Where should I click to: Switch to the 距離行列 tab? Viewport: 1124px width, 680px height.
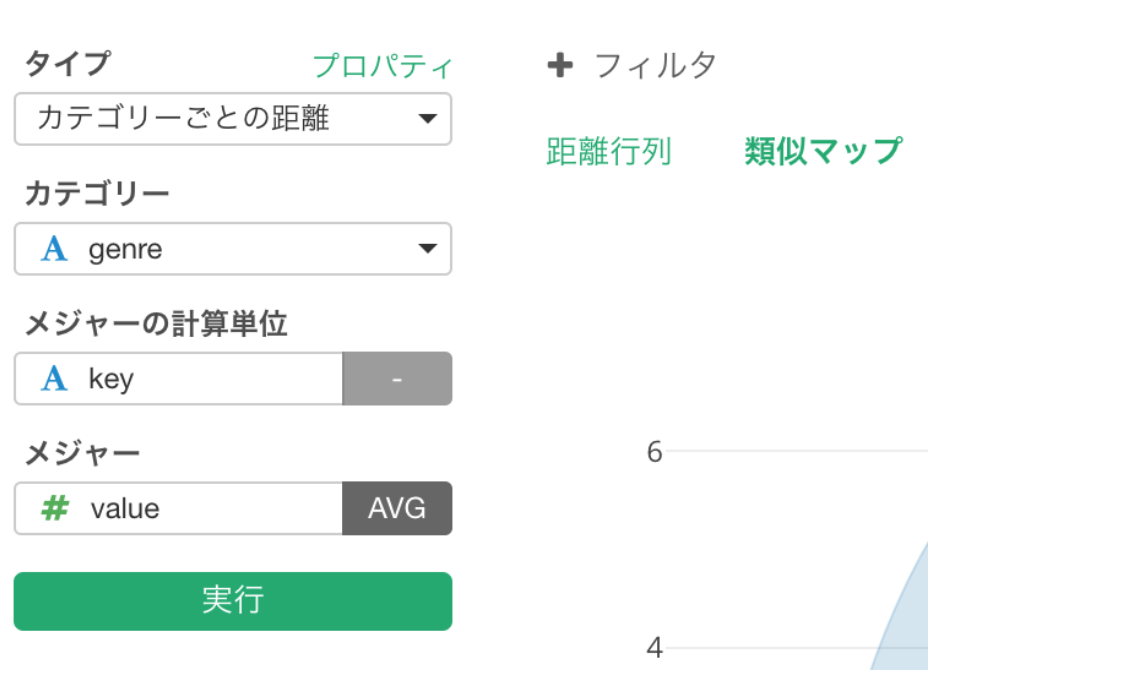(x=608, y=152)
